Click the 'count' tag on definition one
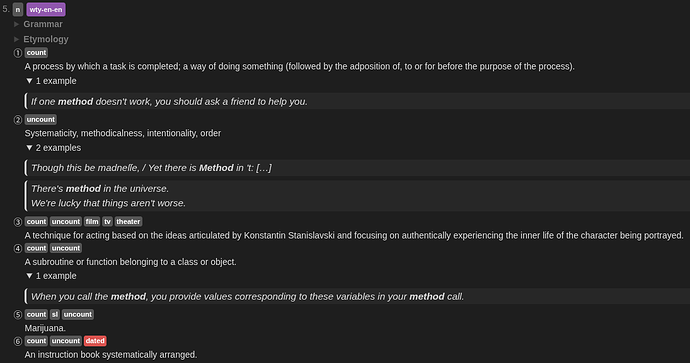 coord(36,53)
